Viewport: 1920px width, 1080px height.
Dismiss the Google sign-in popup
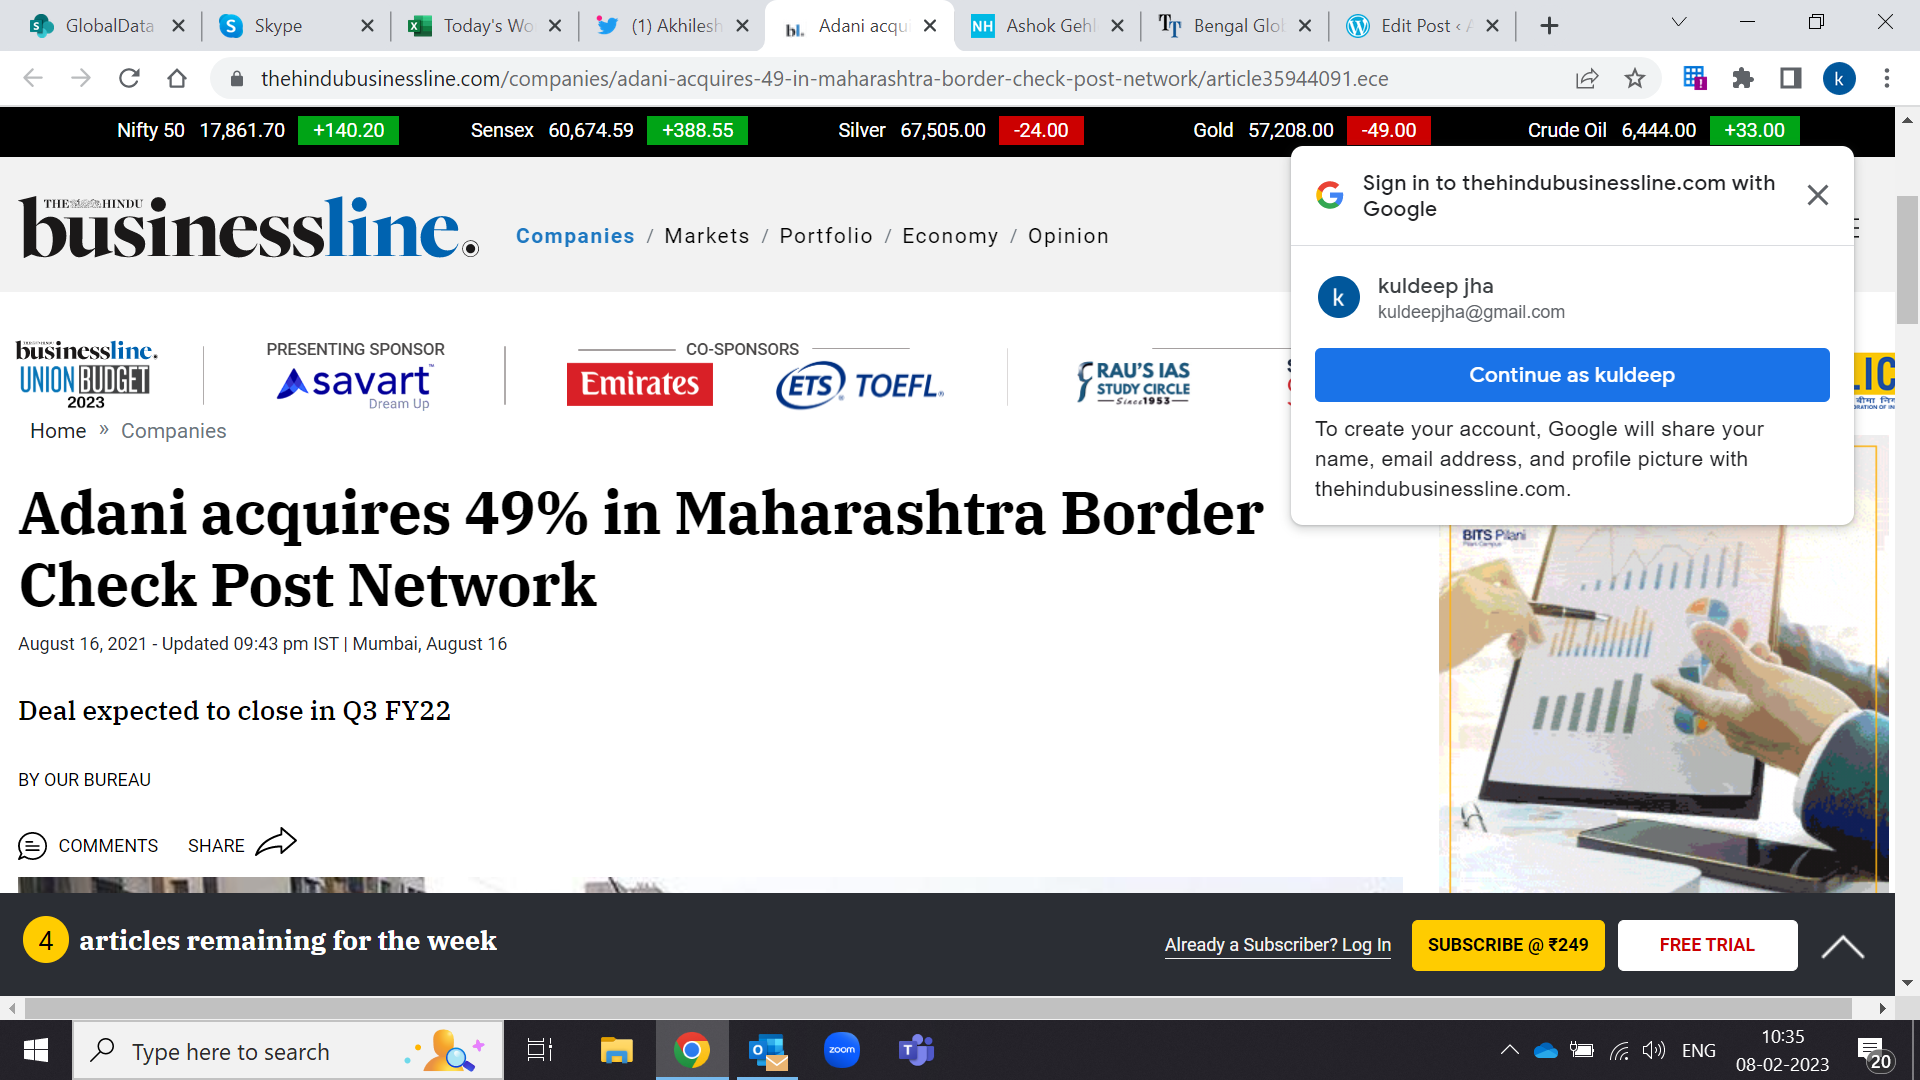click(1818, 195)
